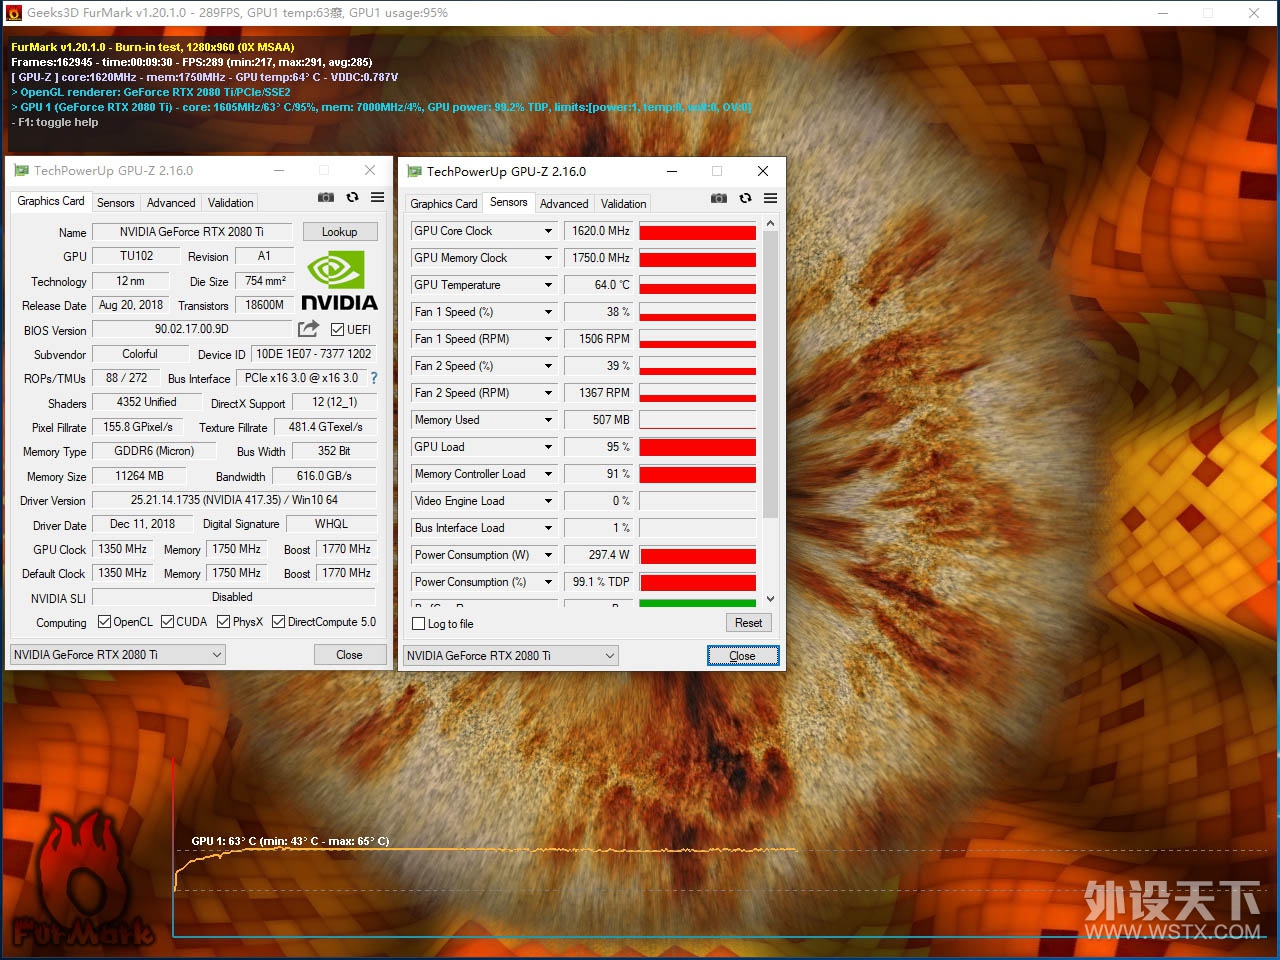Open the Fan 2 Speed (RPM) dropdown
Viewport: 1280px width, 960px height.
(x=548, y=393)
